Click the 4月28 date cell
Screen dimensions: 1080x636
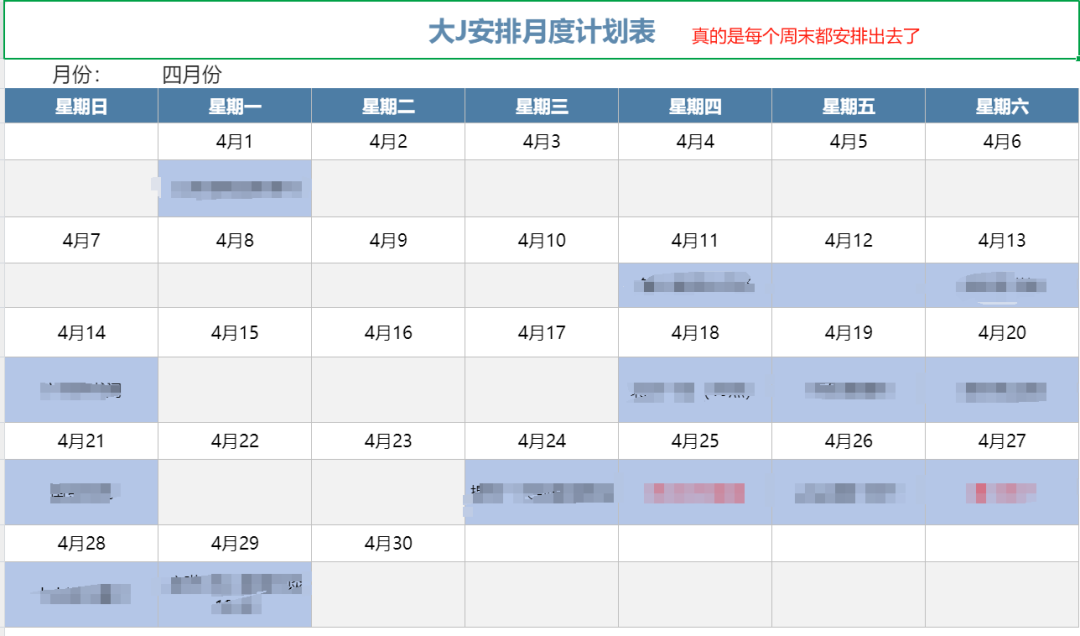coord(81,544)
